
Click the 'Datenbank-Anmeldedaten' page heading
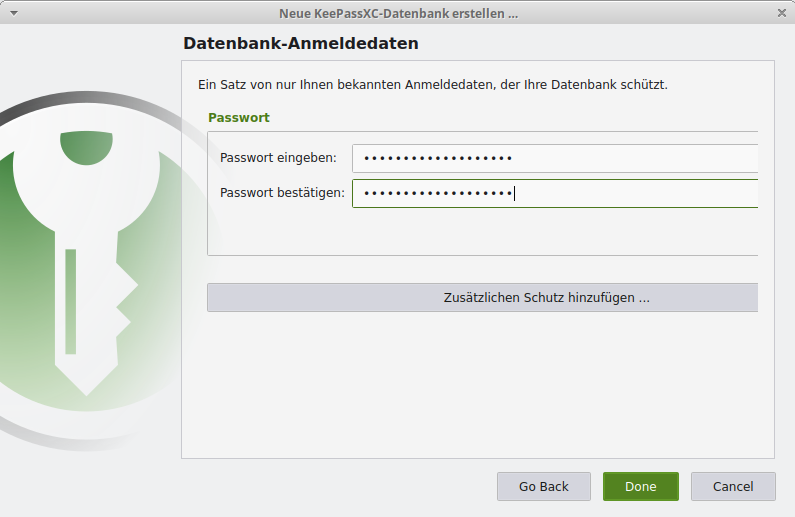click(x=300, y=44)
